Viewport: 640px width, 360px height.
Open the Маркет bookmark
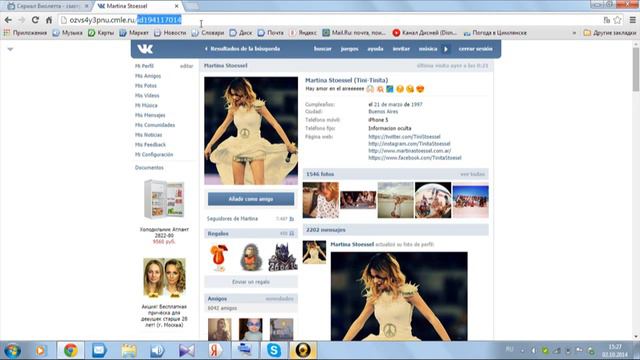[x=134, y=33]
